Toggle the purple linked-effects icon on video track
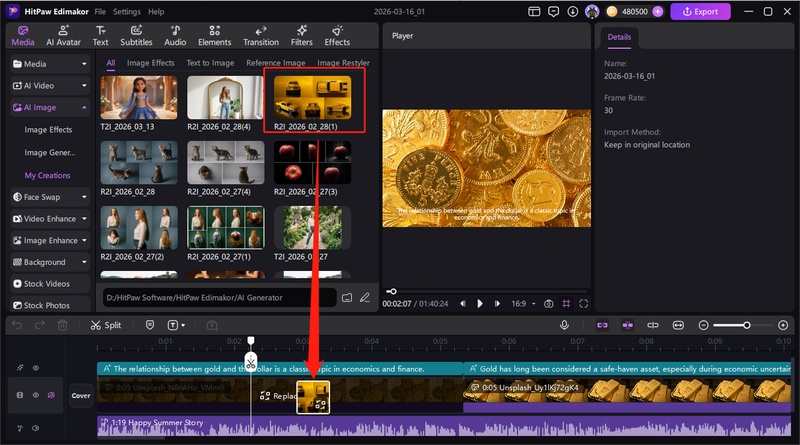The width and height of the screenshot is (800, 445). 51,395
